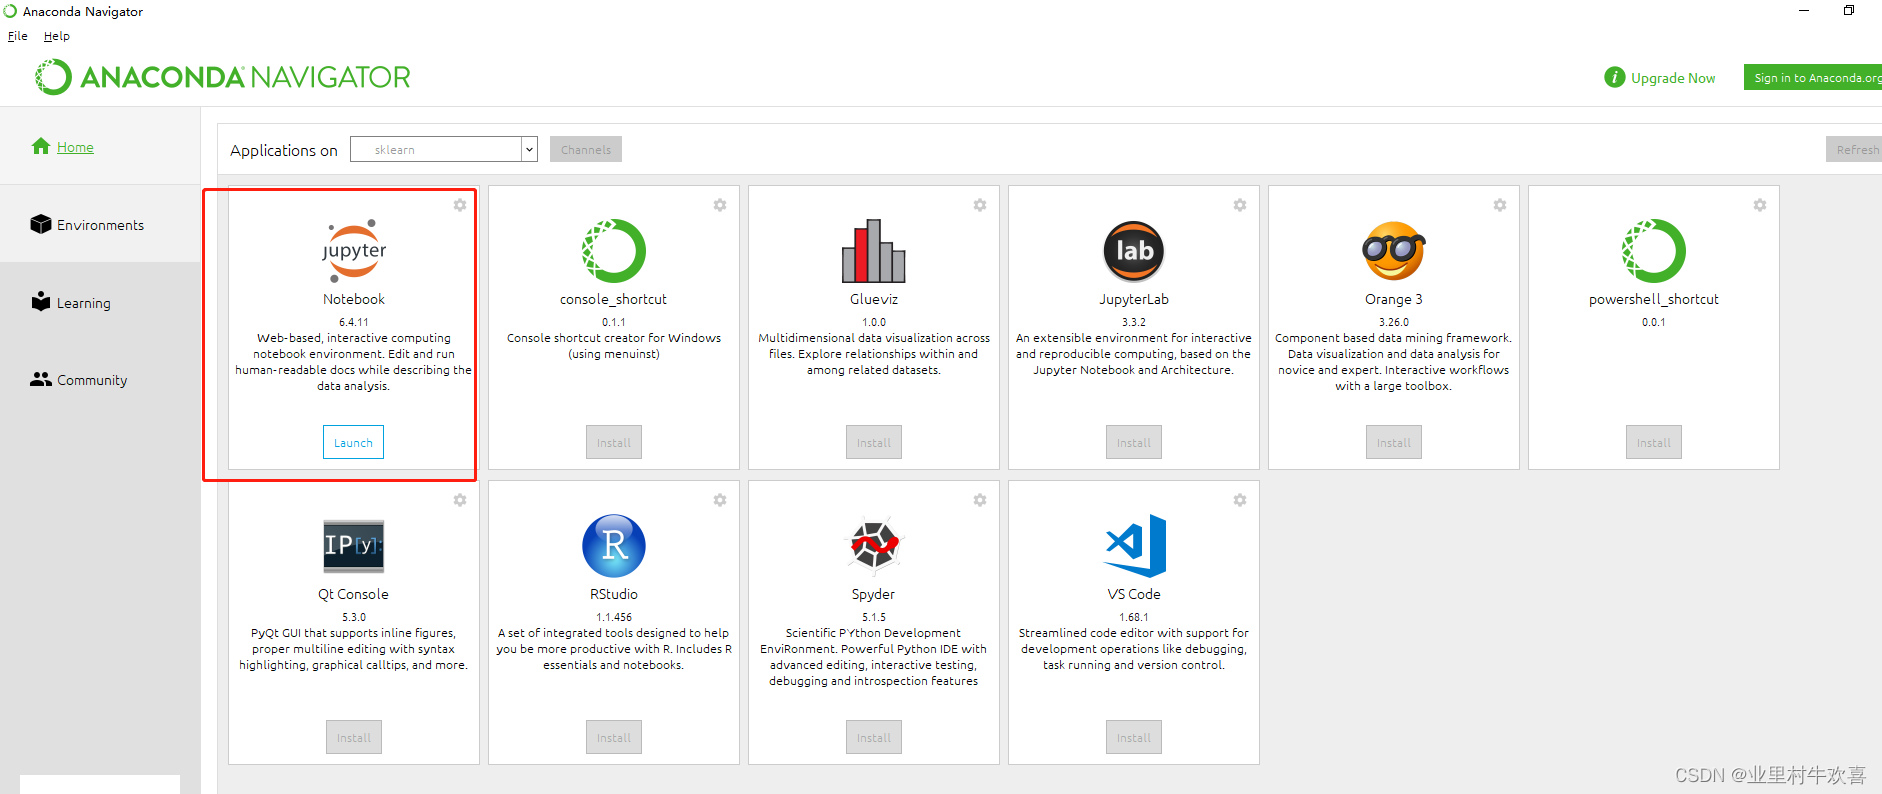Click the powershell_shortcut app icon
Viewport: 1882px width, 794px height.
pos(1654,250)
